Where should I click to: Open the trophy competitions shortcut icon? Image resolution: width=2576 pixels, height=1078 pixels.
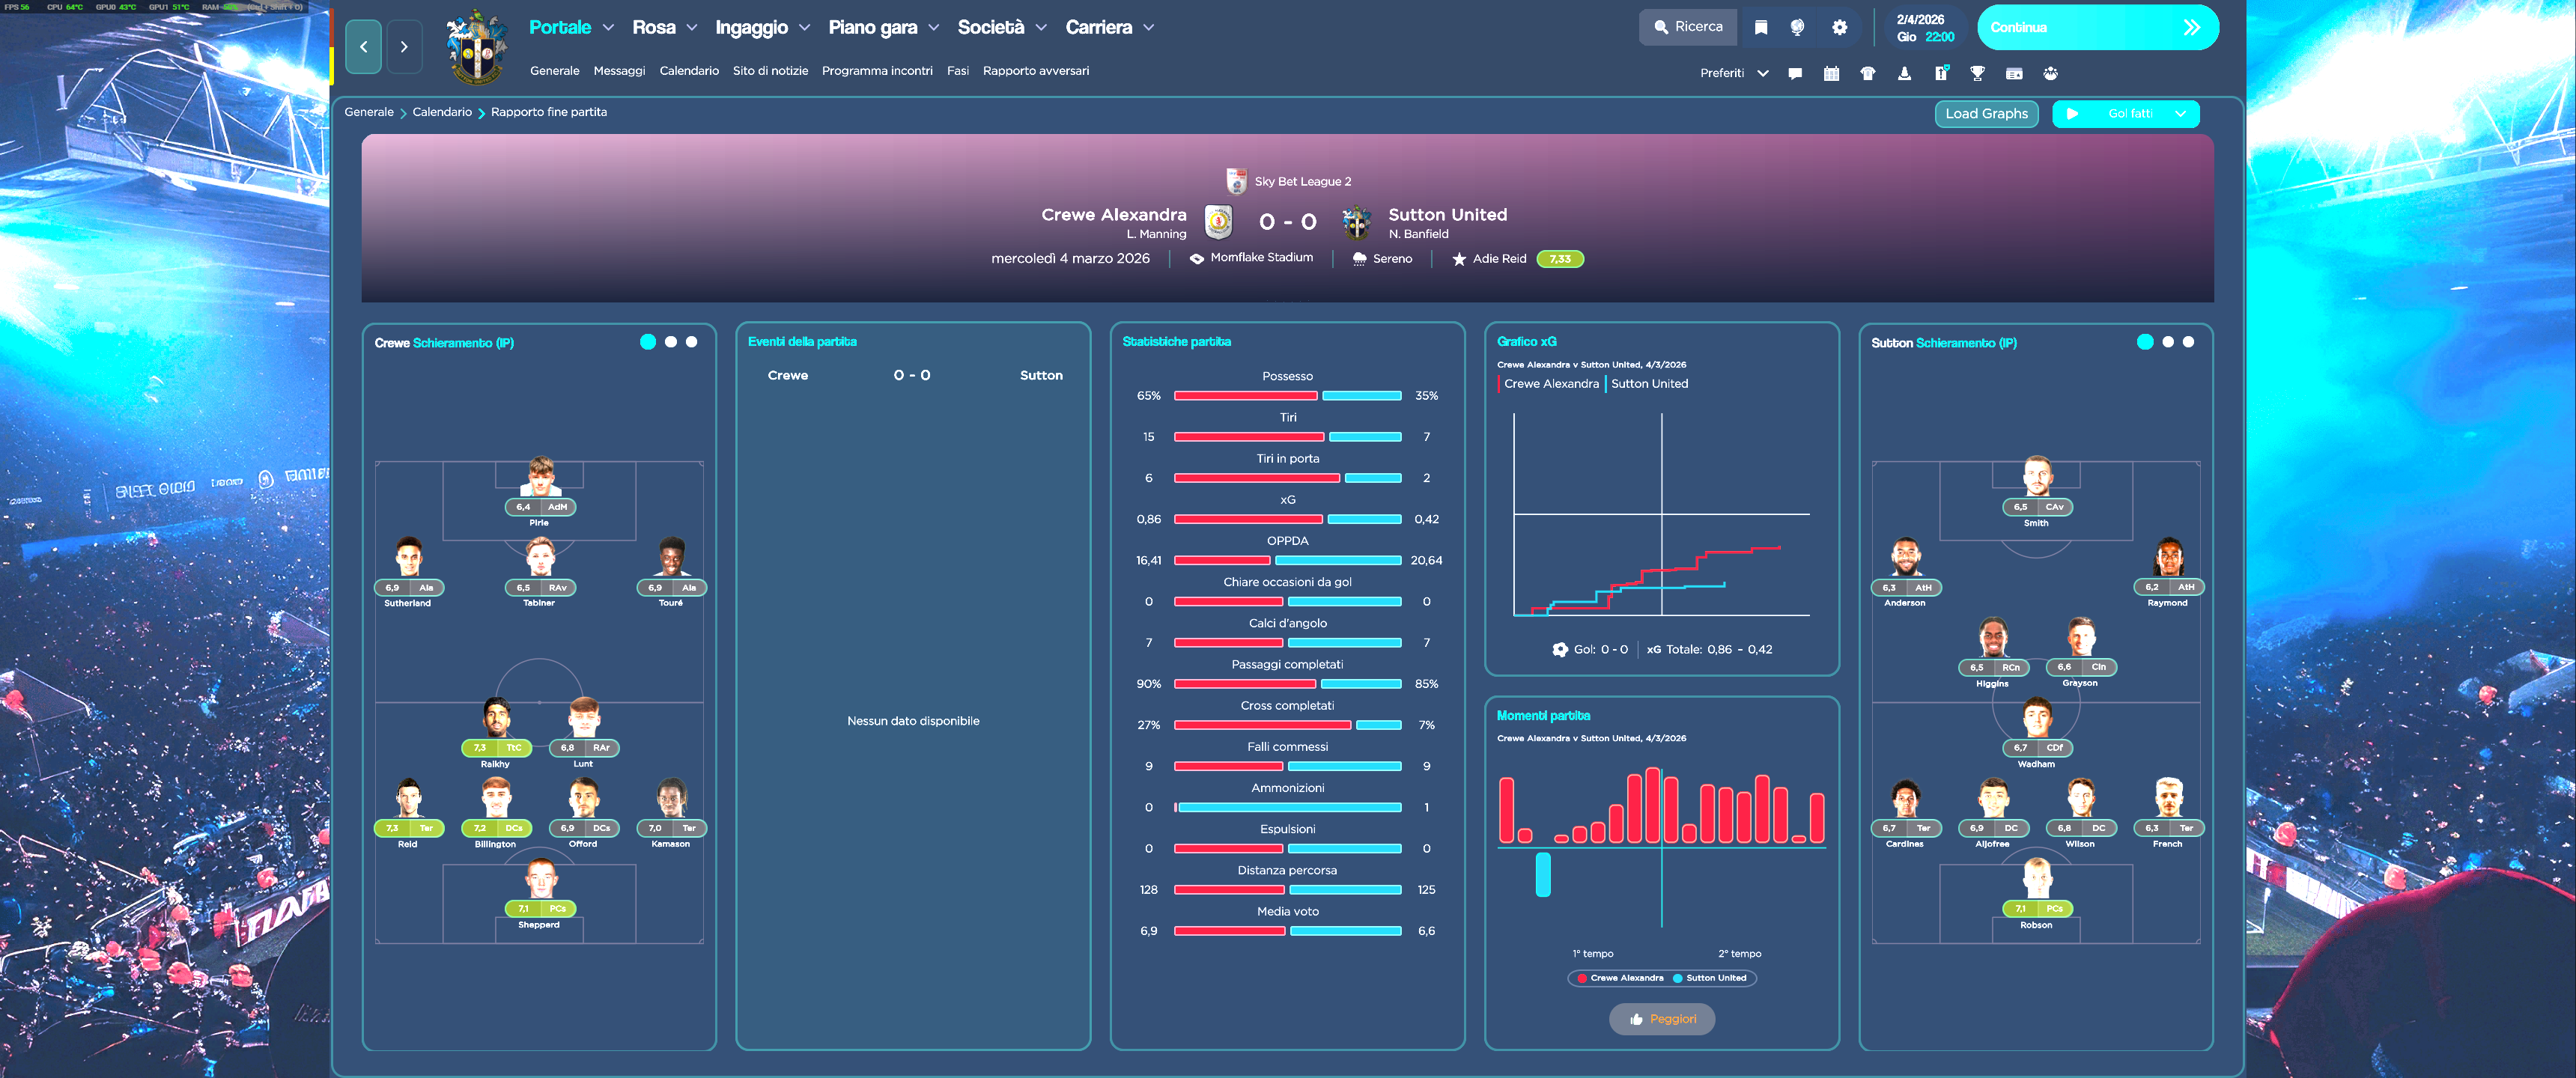(x=1977, y=73)
